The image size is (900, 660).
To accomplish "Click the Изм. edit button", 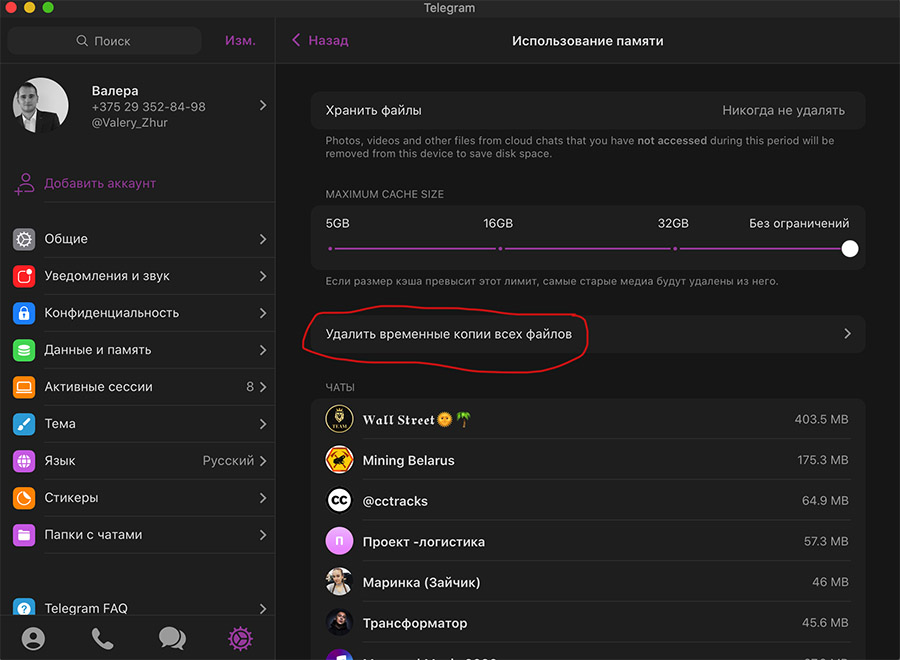I will (x=240, y=41).
